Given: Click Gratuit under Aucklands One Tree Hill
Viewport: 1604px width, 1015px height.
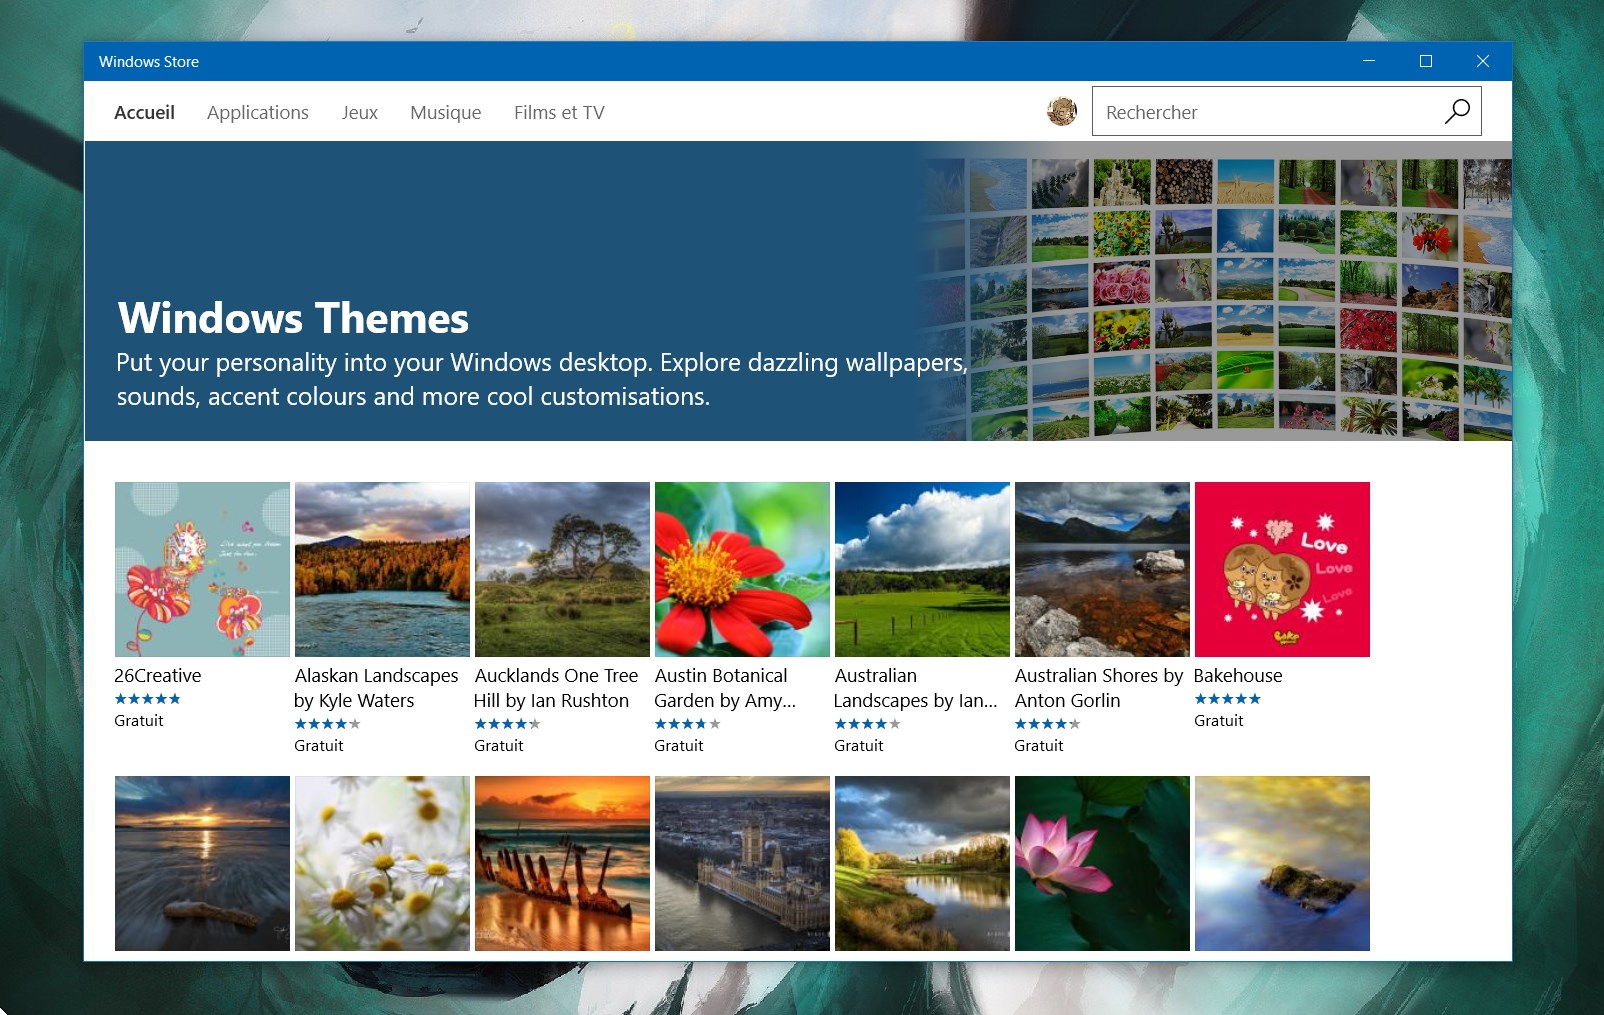Looking at the screenshot, I should [x=499, y=745].
